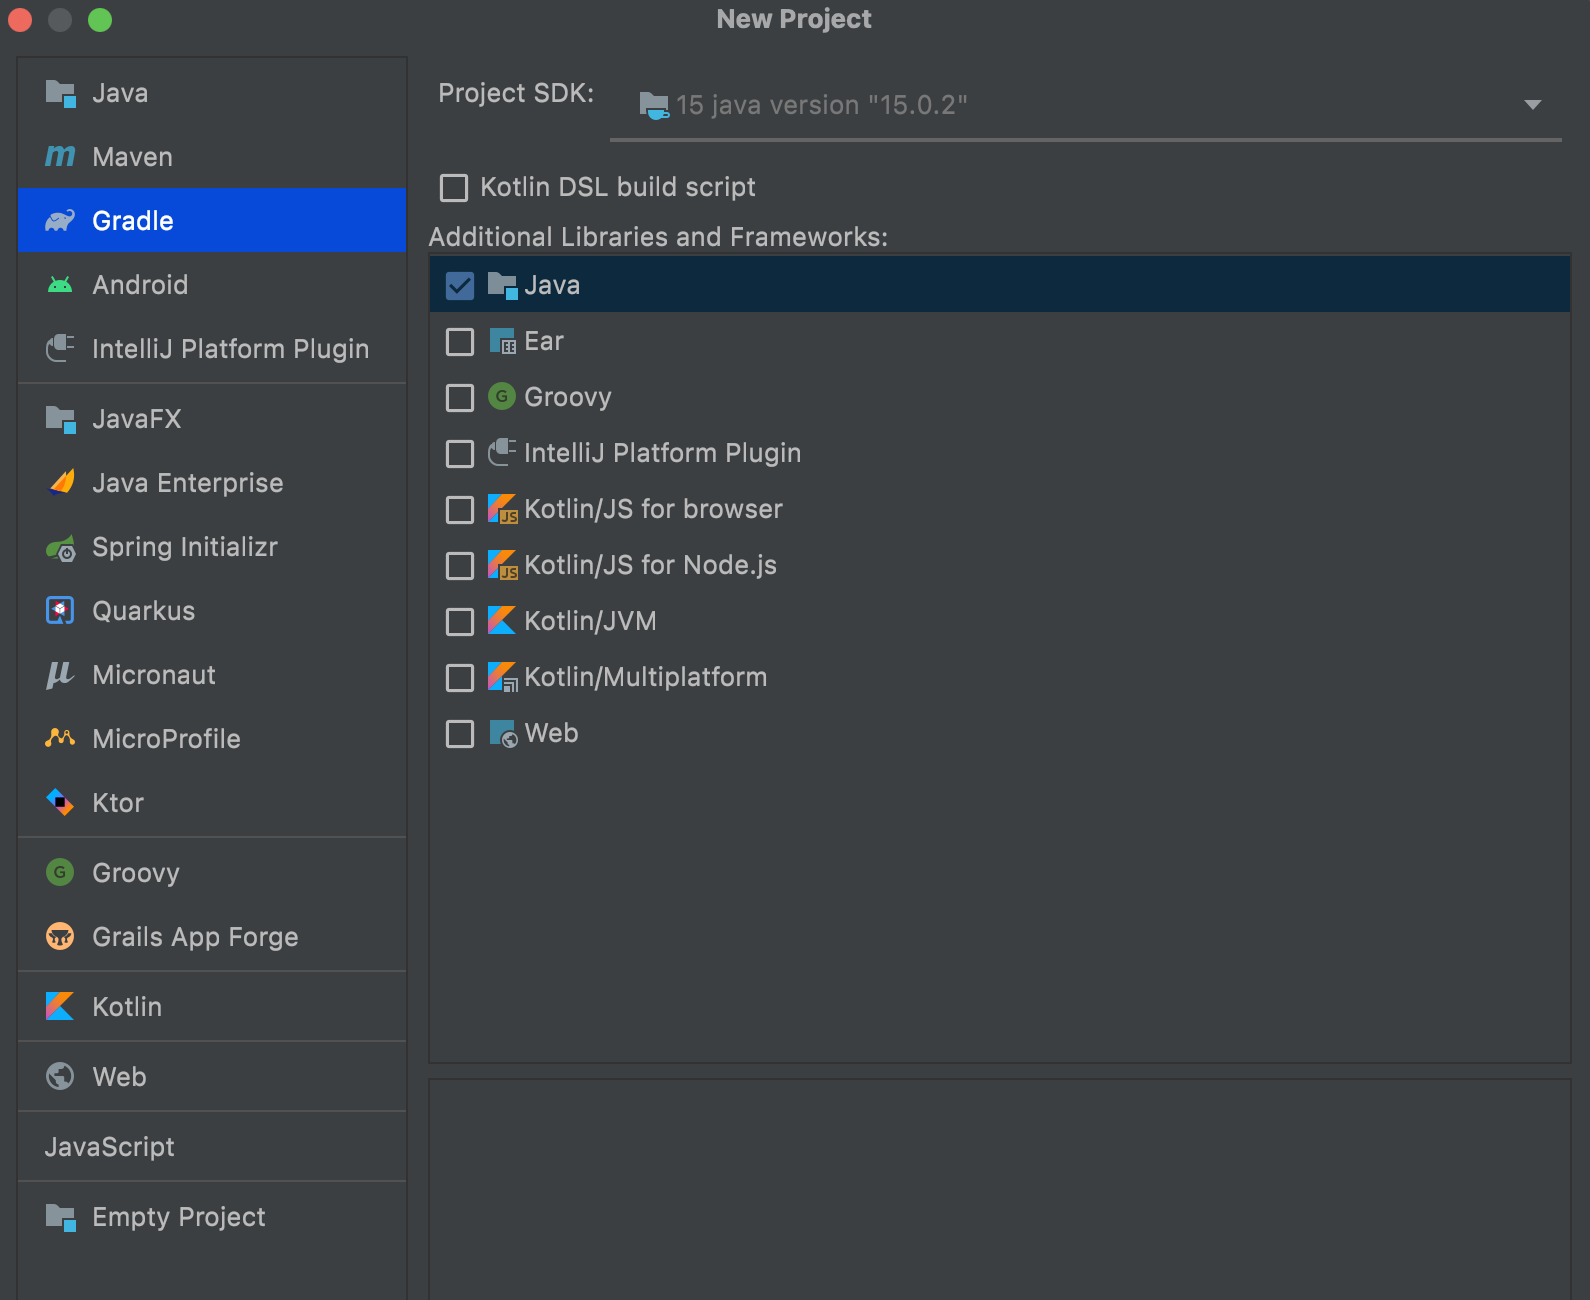Click the Maven 'm' icon
Viewport: 1590px width, 1300px height.
click(x=60, y=157)
